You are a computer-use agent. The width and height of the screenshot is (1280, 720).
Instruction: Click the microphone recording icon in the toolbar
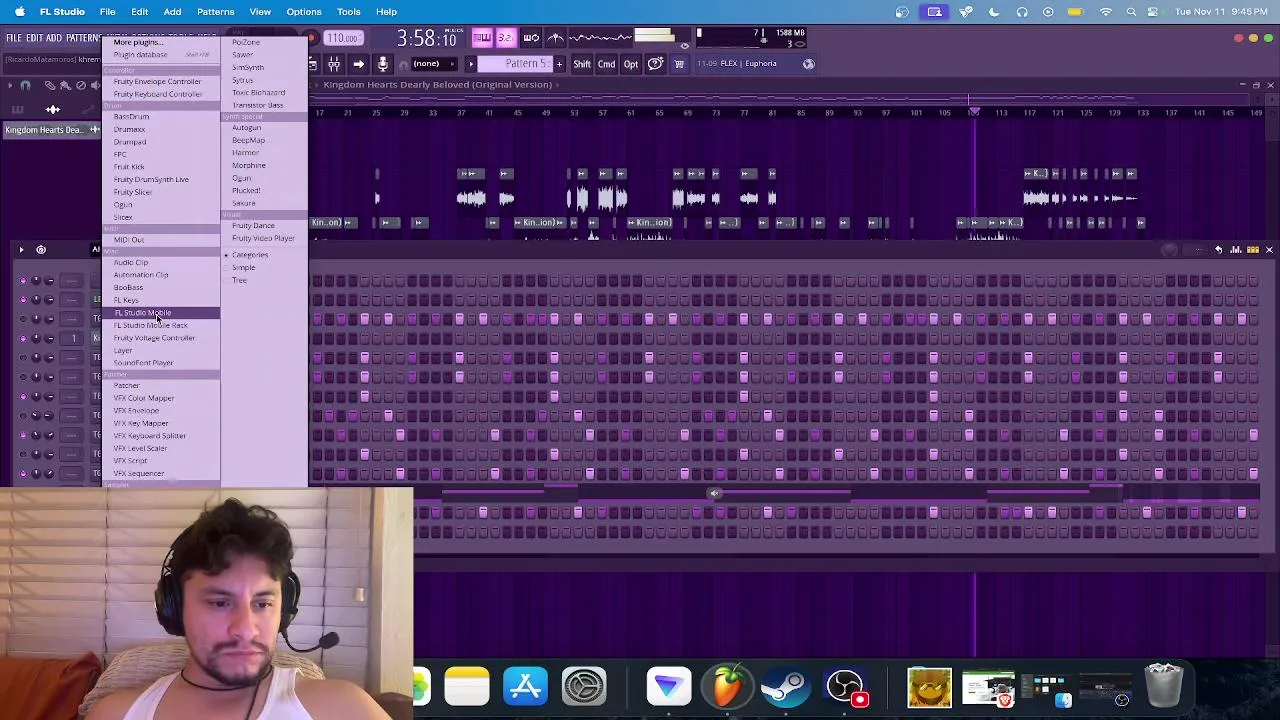pyautogui.click(x=382, y=64)
